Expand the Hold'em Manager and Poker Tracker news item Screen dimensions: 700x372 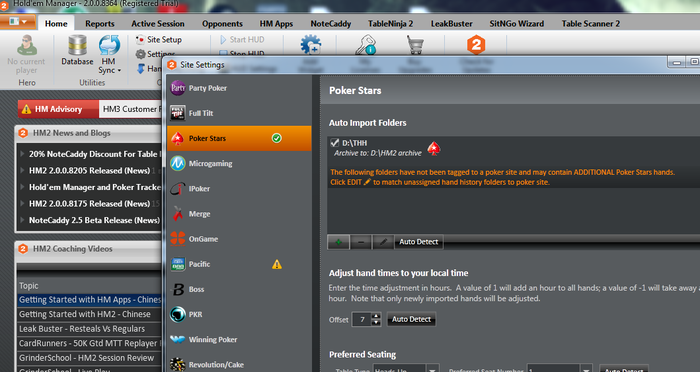point(22,187)
